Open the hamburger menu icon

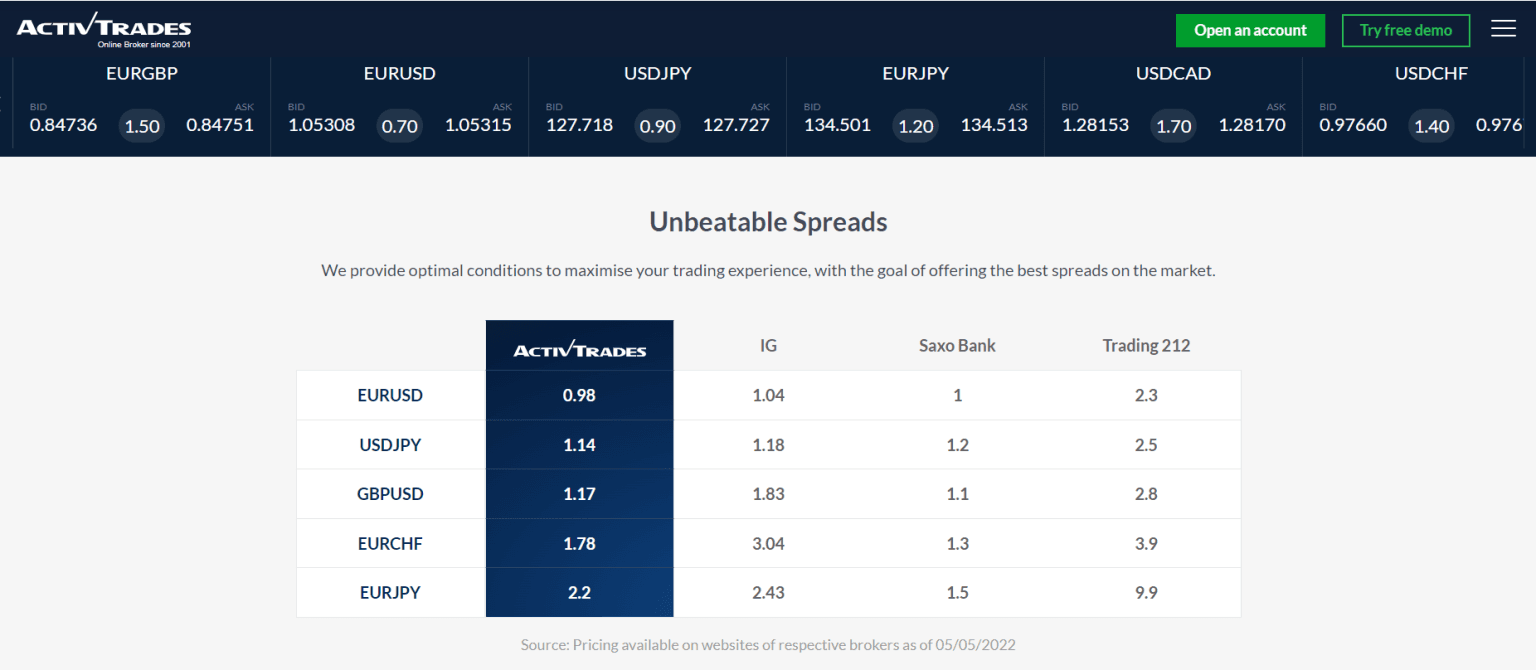coord(1503,29)
